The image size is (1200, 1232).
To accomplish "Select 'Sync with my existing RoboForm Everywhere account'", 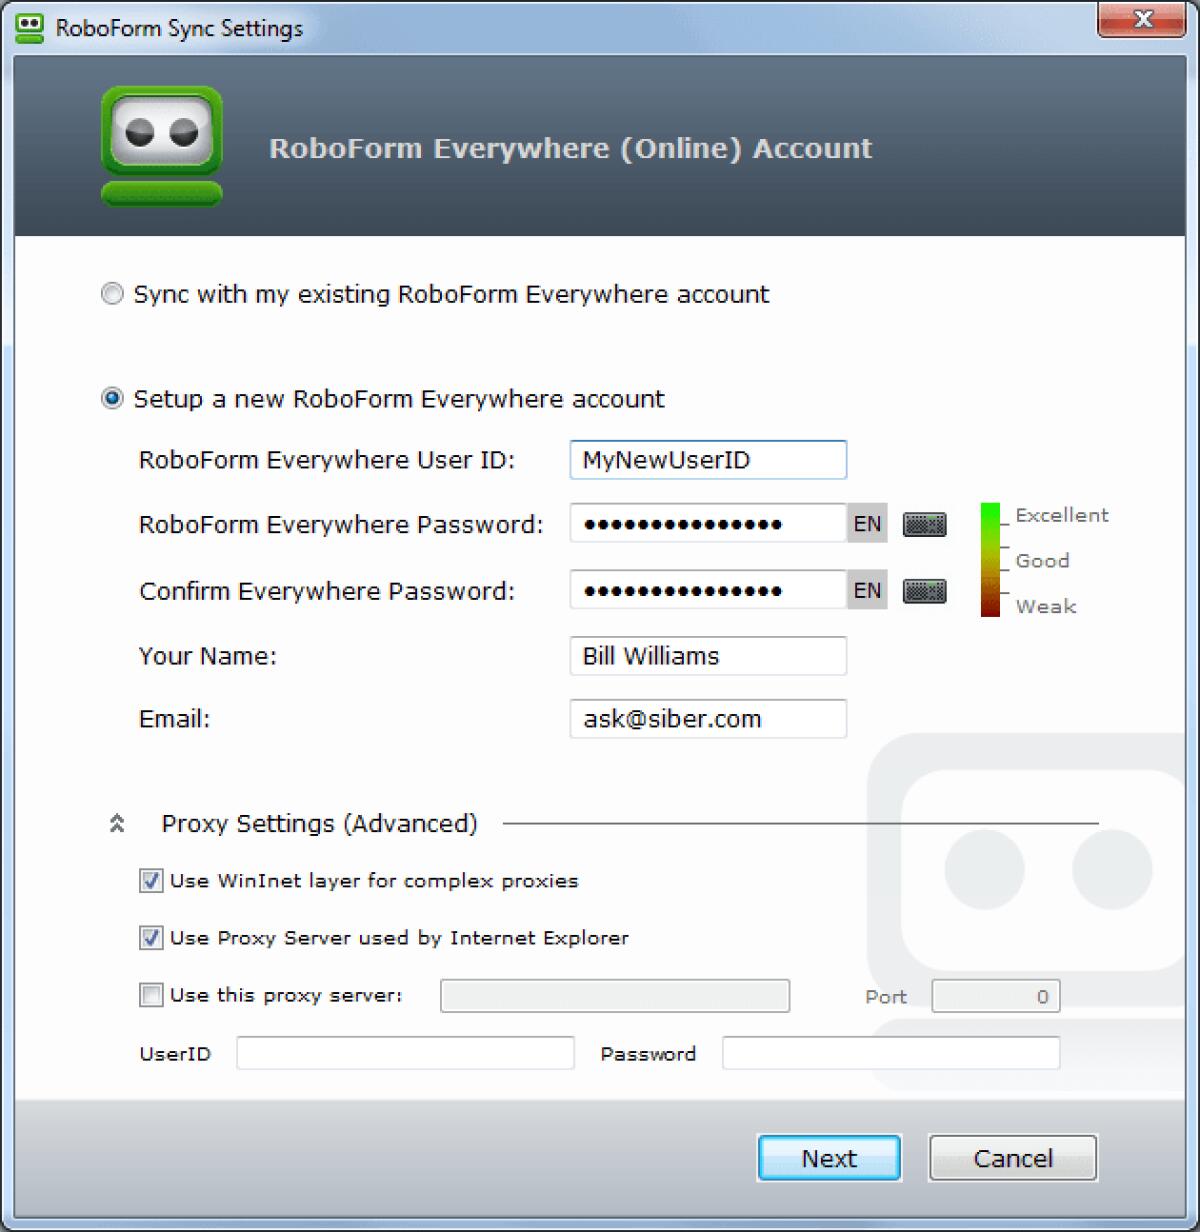I will (111, 294).
